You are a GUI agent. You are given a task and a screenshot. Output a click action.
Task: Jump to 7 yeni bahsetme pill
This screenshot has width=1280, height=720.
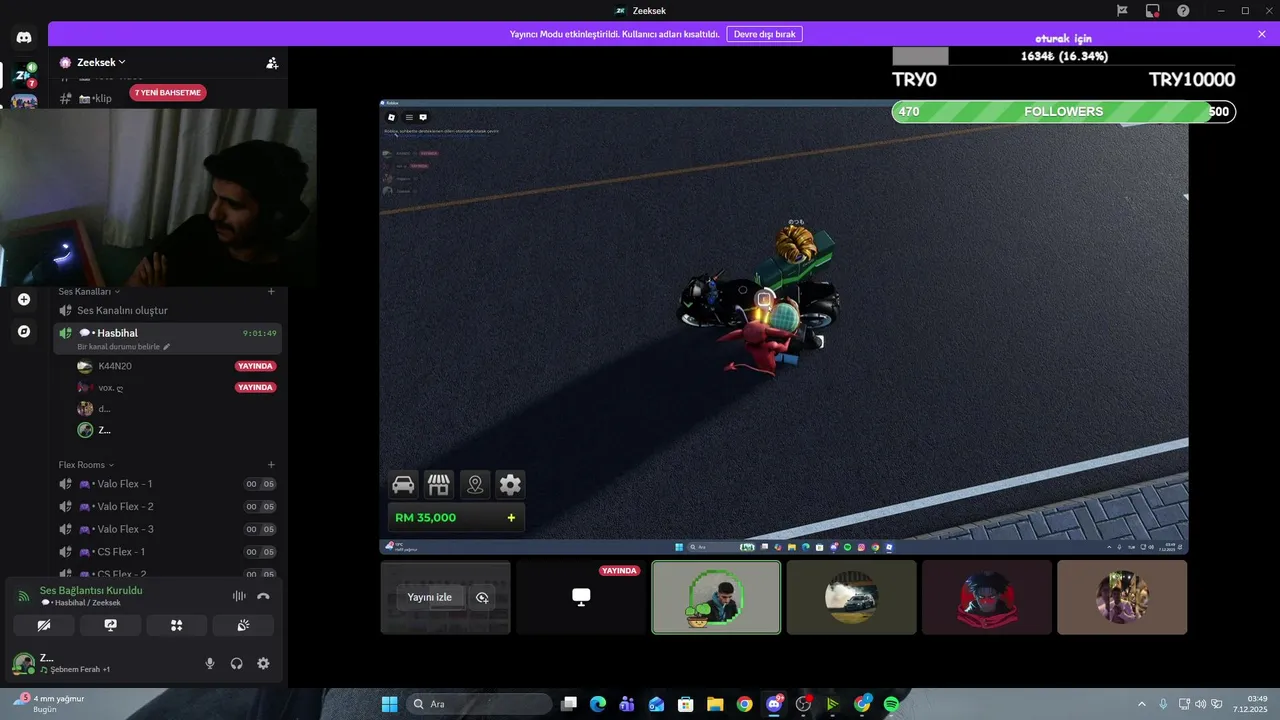(168, 93)
